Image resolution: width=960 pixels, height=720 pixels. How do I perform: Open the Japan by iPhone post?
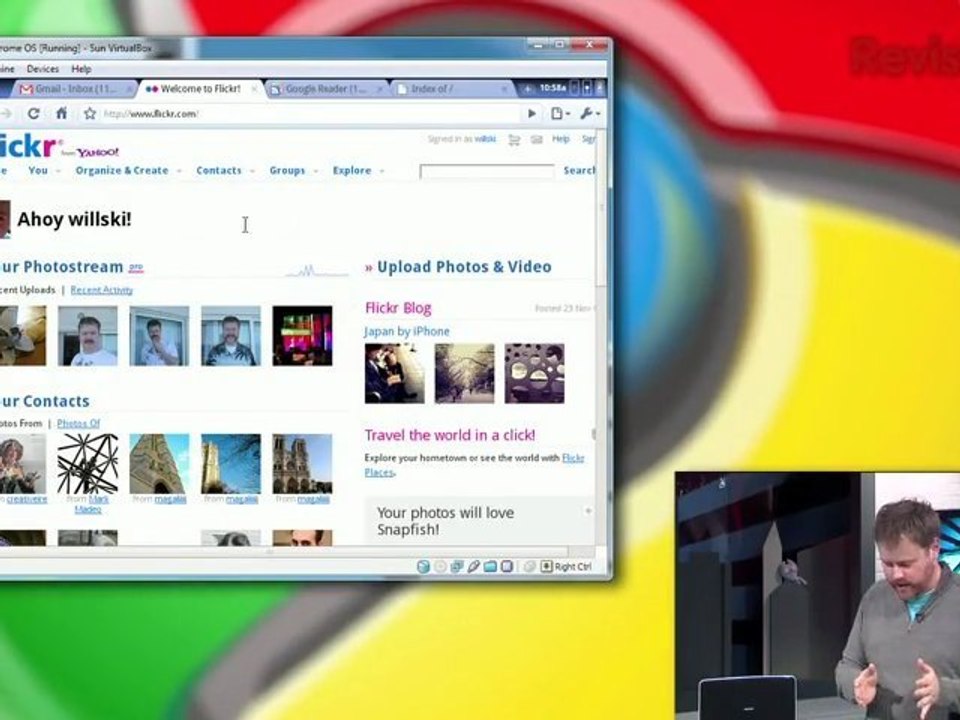click(x=407, y=331)
